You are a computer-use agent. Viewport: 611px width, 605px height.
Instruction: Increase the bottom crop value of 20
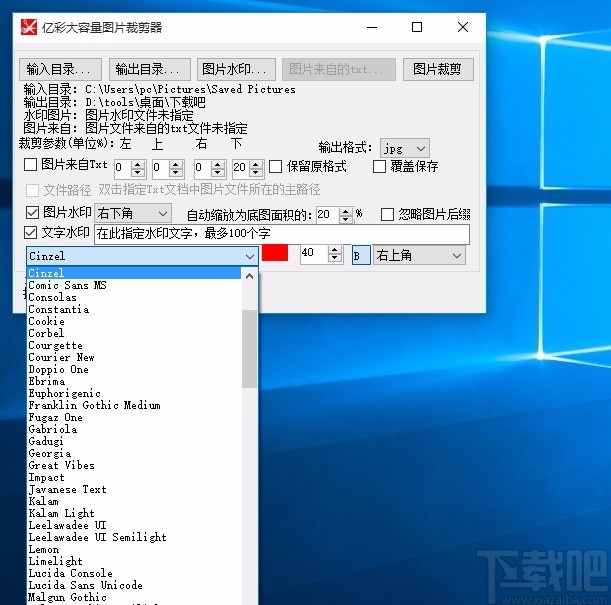click(x=256, y=164)
